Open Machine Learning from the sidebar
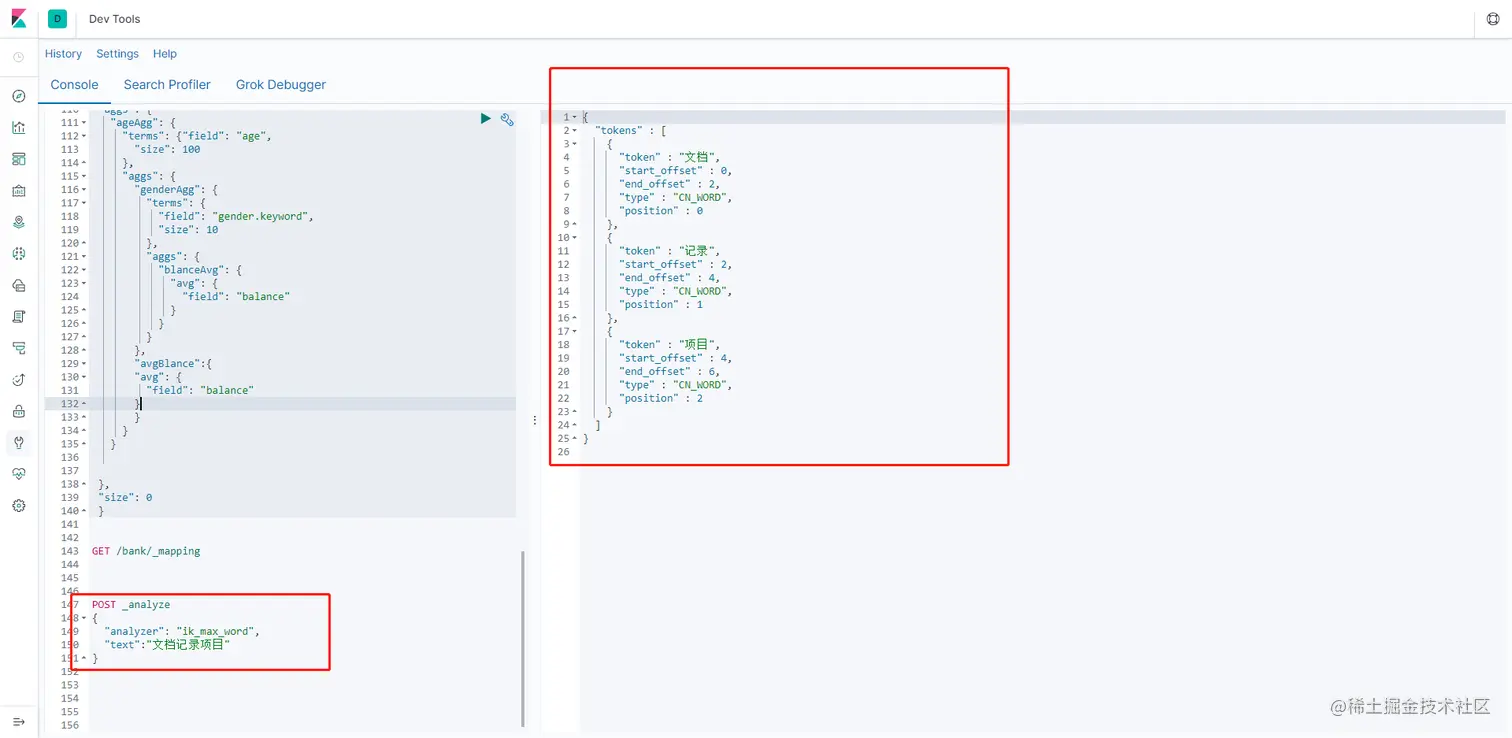The width and height of the screenshot is (1512, 738). pos(18,254)
